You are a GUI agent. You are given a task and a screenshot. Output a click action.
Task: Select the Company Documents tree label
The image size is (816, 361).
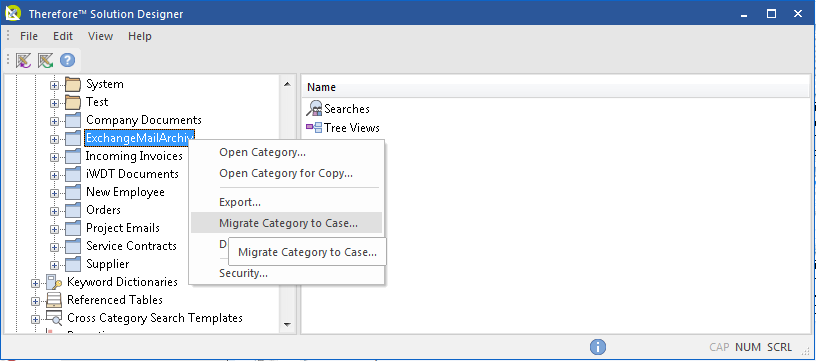pyautogui.click(x=144, y=120)
